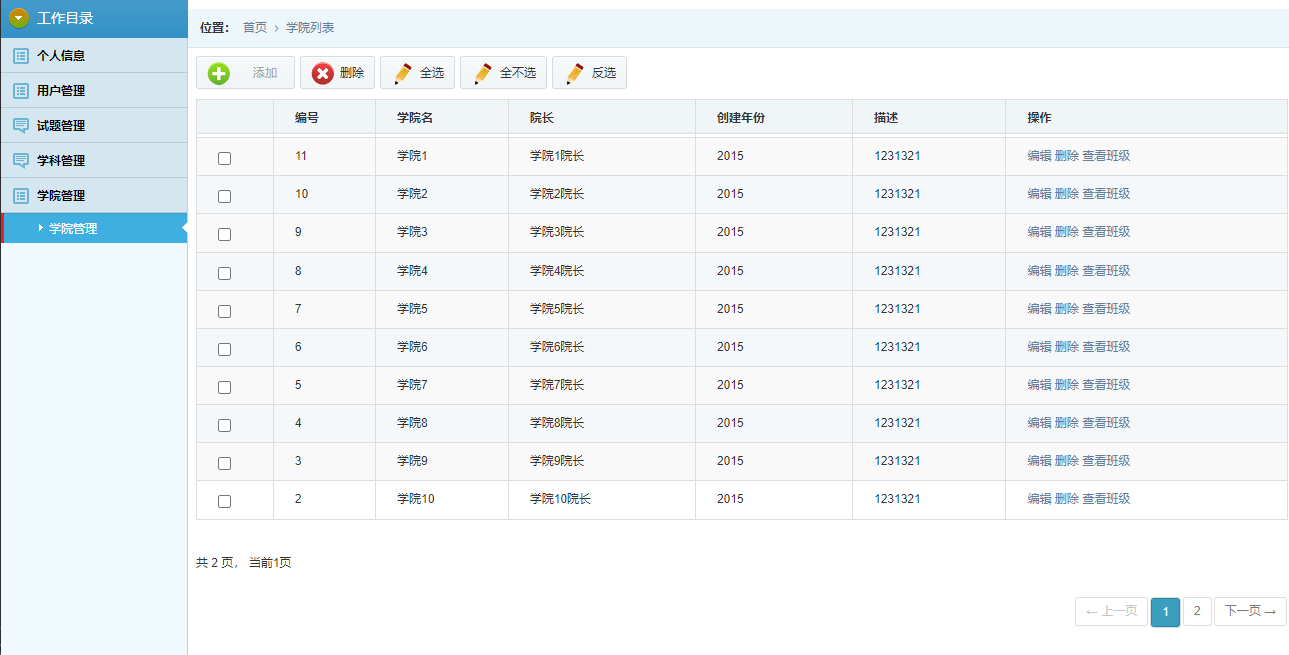Open the 学院管理 submenu item
Image resolution: width=1289 pixels, height=655 pixels.
[x=94, y=228]
